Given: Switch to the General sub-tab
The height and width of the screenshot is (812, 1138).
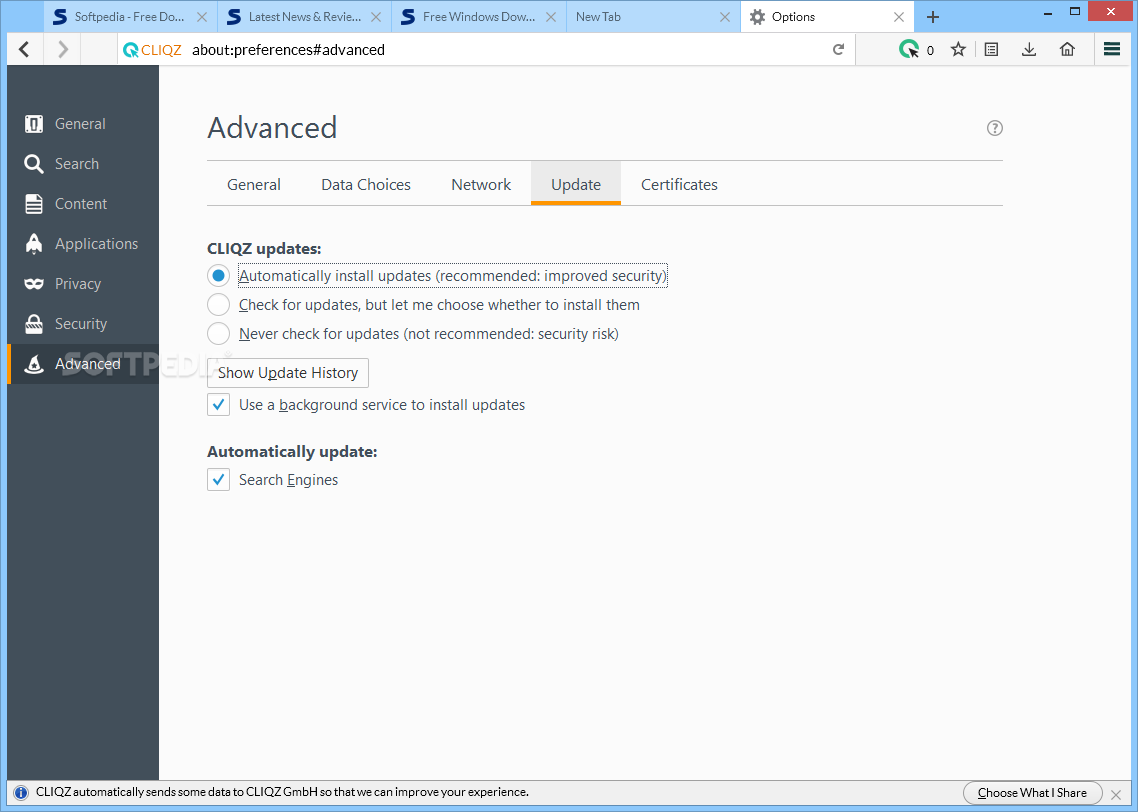Looking at the screenshot, I should pyautogui.click(x=253, y=184).
